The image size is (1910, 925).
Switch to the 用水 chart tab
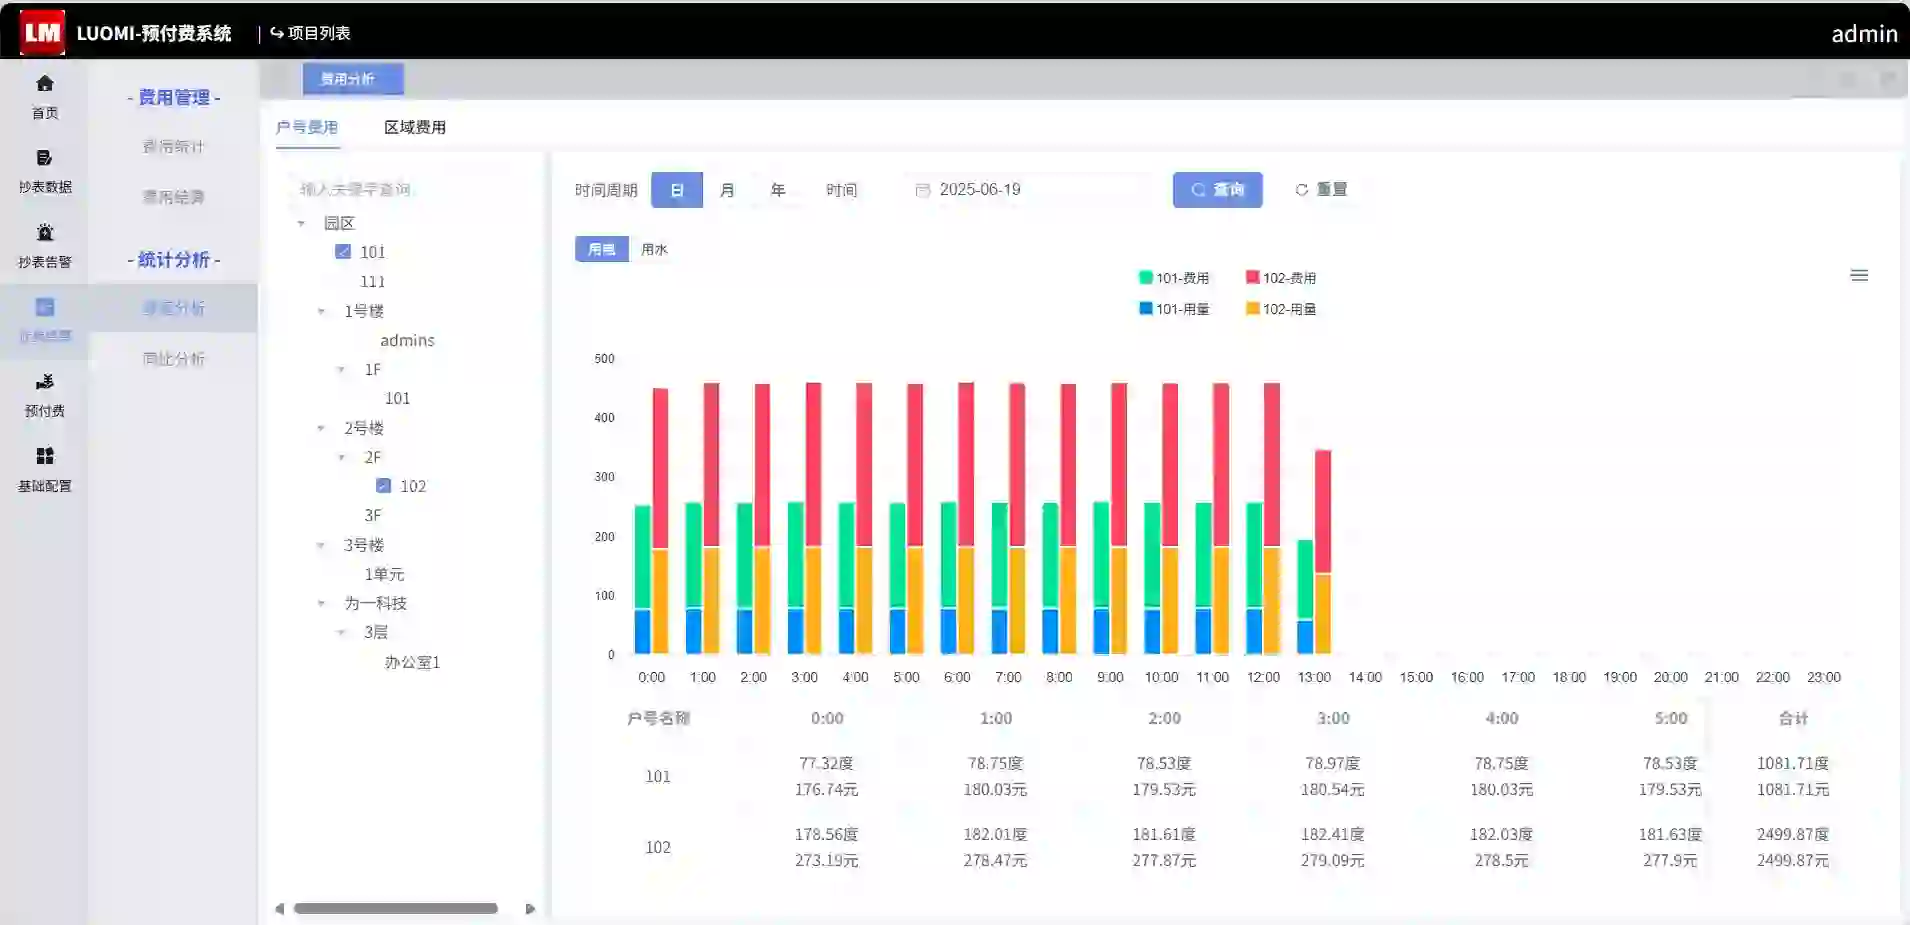click(654, 249)
